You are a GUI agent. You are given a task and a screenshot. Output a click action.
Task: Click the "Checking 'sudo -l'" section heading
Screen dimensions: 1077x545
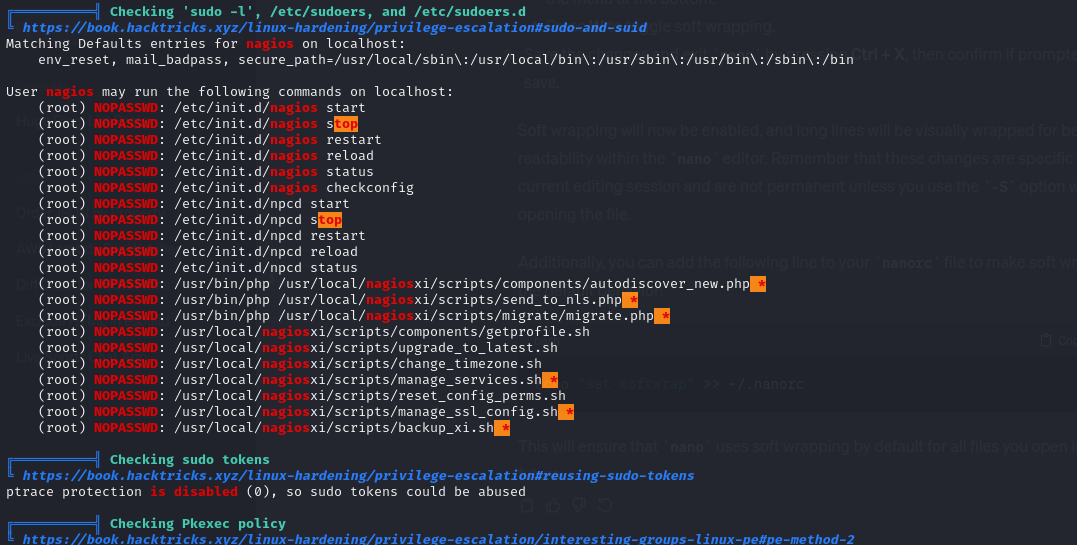[318, 12]
